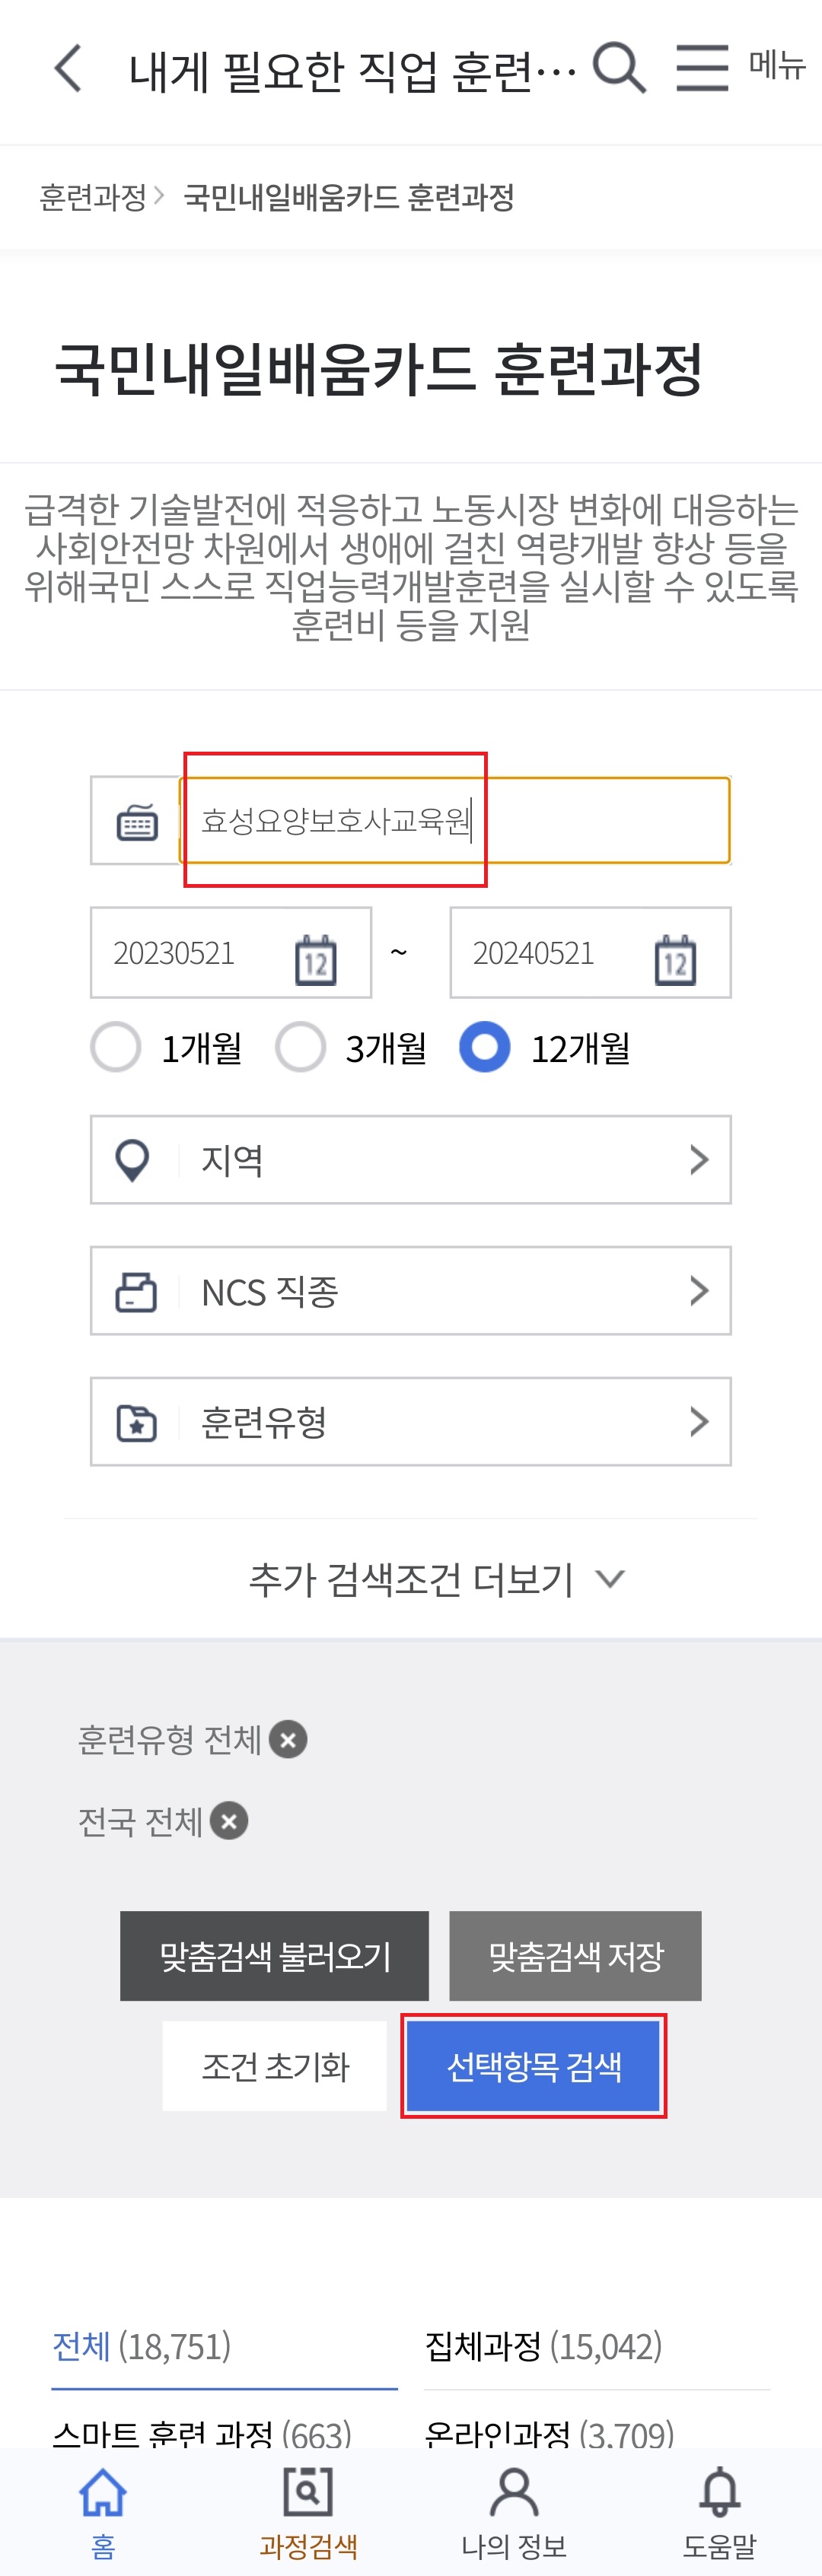
Task: Remove the 훈련유형 전체 filter tag
Action: 288,1740
